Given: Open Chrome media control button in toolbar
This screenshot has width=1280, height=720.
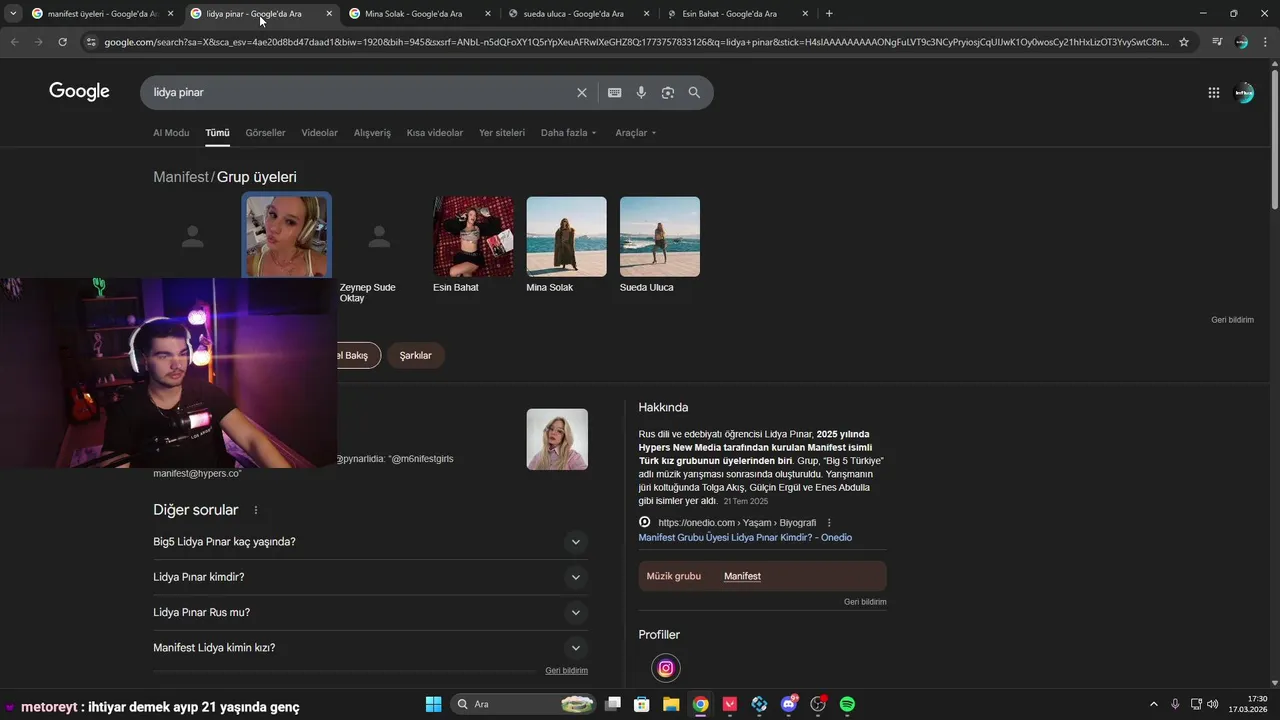Looking at the screenshot, I should pos(1216,42).
